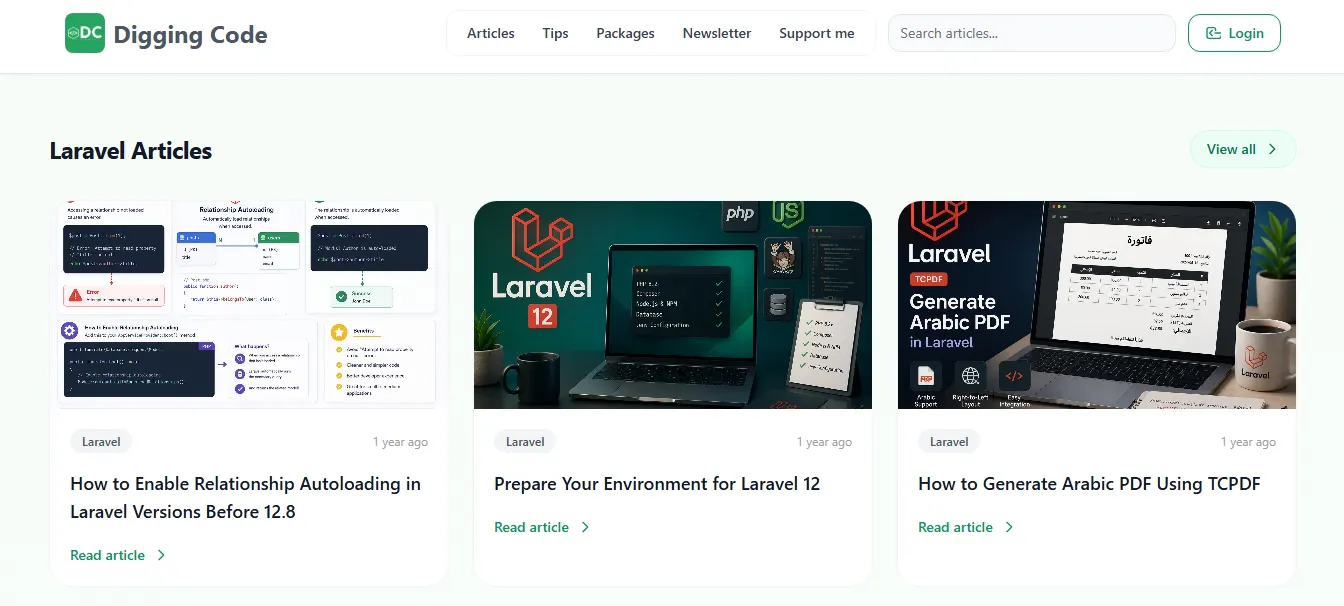Screen dimensions: 1344x606
Task: Open the Packages nav item
Action: pyautogui.click(x=625, y=33)
